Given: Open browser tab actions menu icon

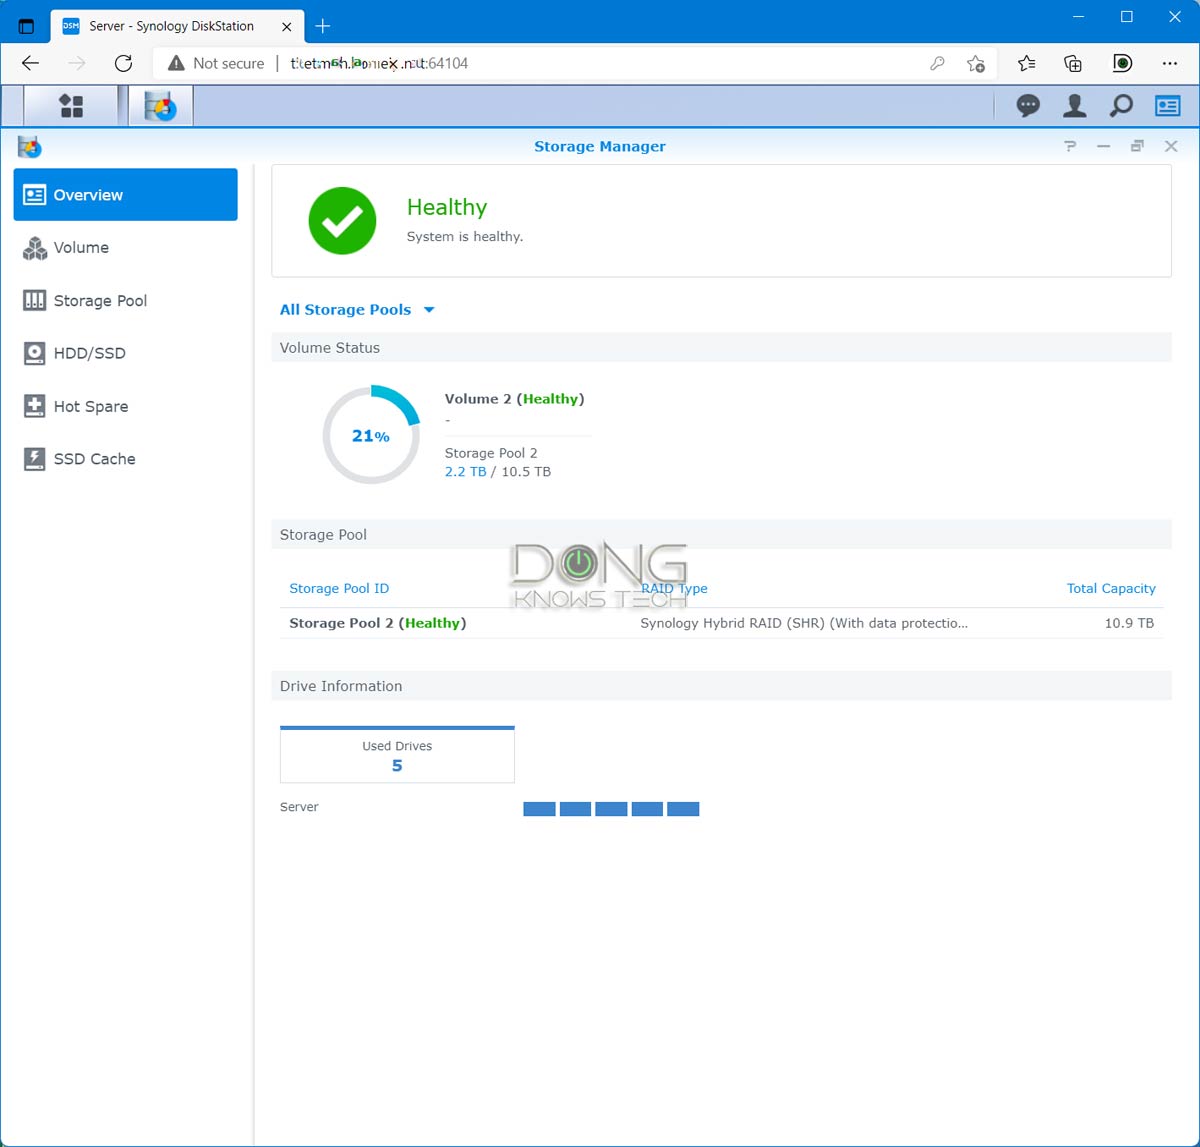Looking at the screenshot, I should pyautogui.click(x=27, y=26).
